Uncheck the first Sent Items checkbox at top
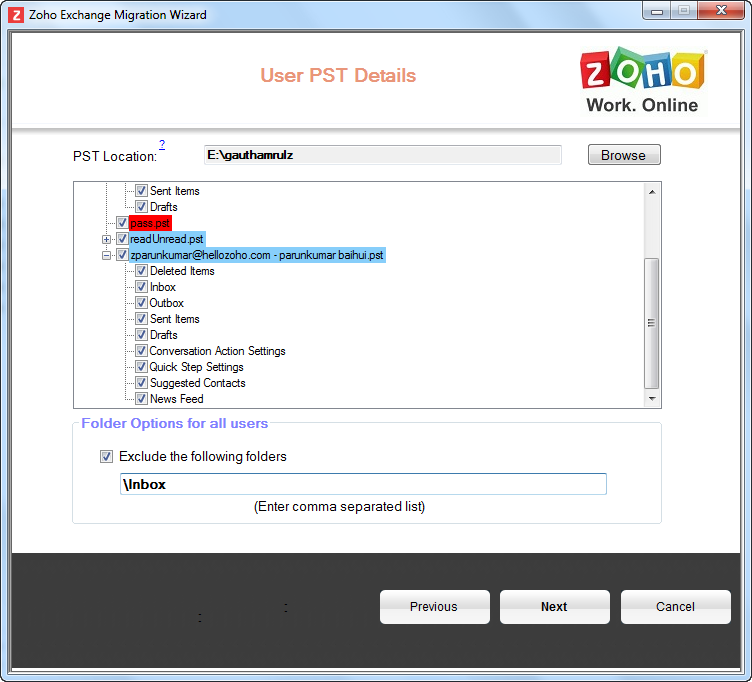The height and width of the screenshot is (682, 752). pyautogui.click(x=141, y=190)
